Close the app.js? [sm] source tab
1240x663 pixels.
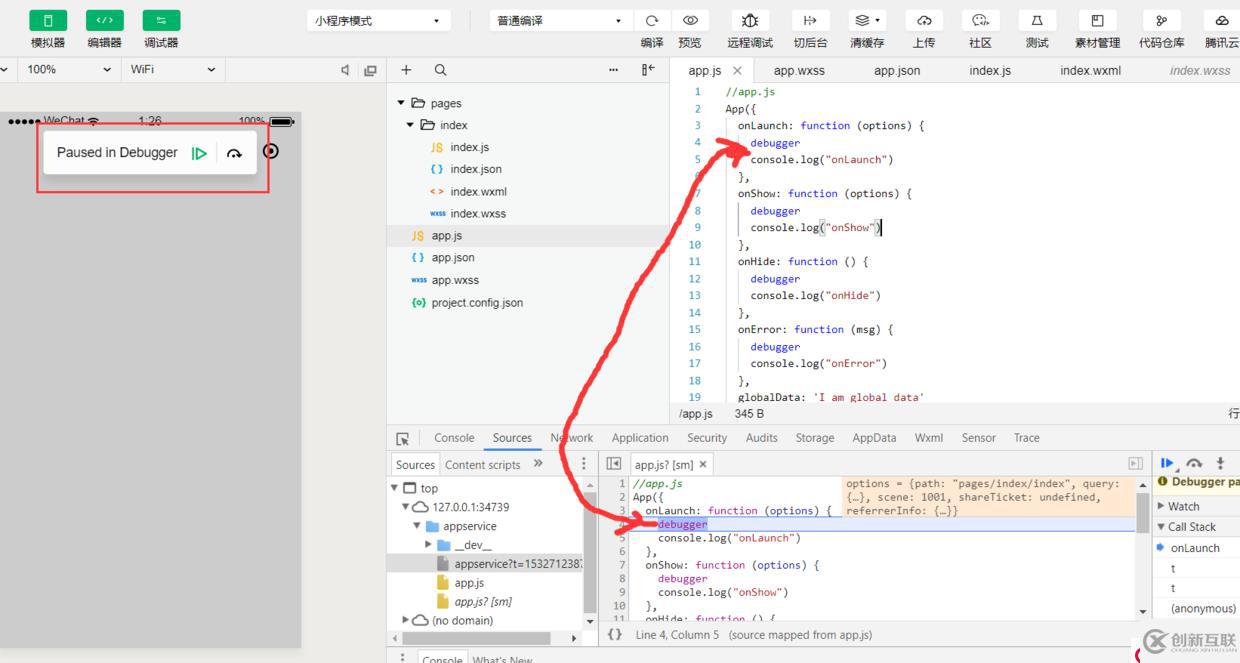703,464
